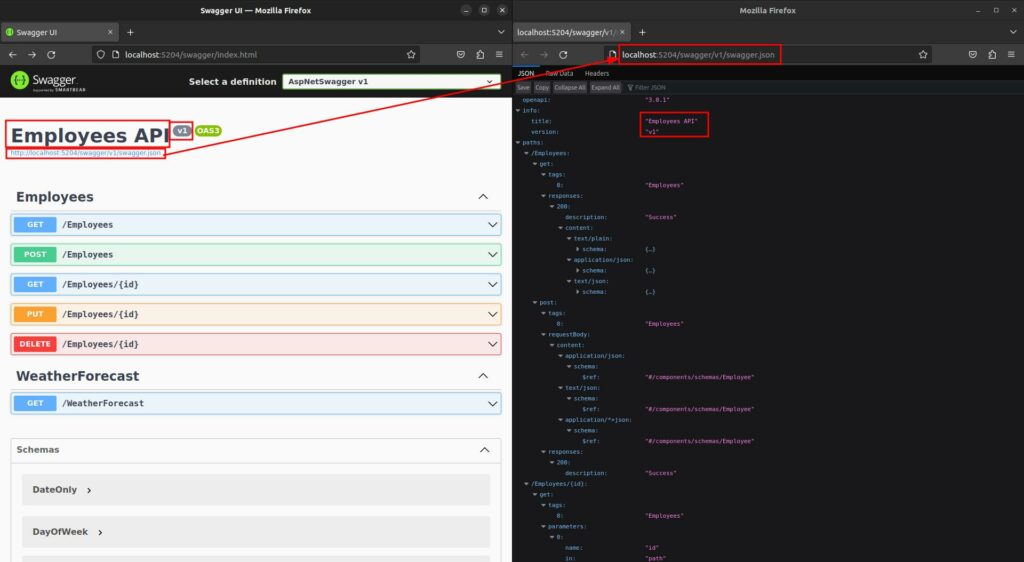Viewport: 1024px width, 562px height.
Task: Switch to the Headers tab
Action: pos(597,74)
